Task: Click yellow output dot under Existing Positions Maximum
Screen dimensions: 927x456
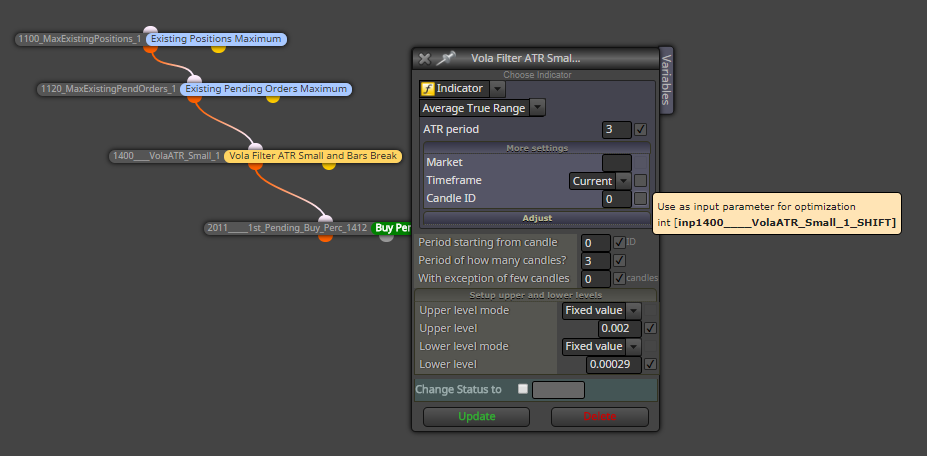Action: (x=218, y=47)
